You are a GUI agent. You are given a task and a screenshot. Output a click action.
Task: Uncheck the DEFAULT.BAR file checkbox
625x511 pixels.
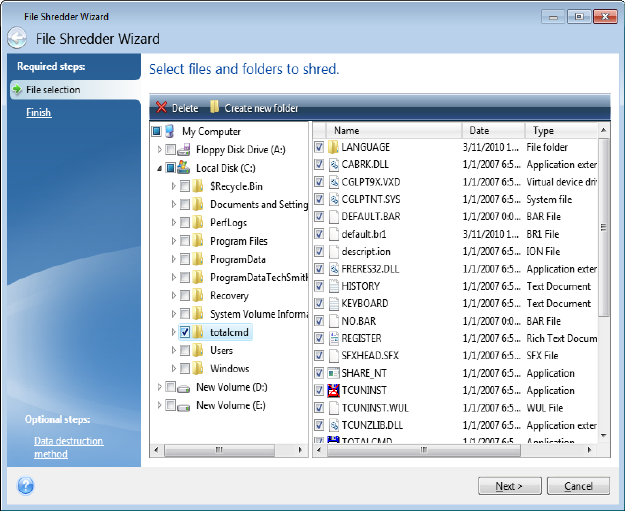(x=319, y=216)
